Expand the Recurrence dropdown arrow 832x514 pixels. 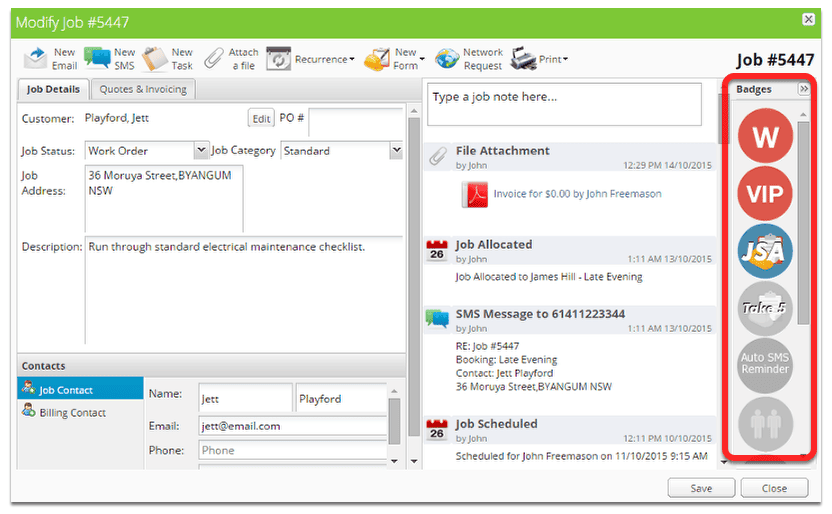352,59
